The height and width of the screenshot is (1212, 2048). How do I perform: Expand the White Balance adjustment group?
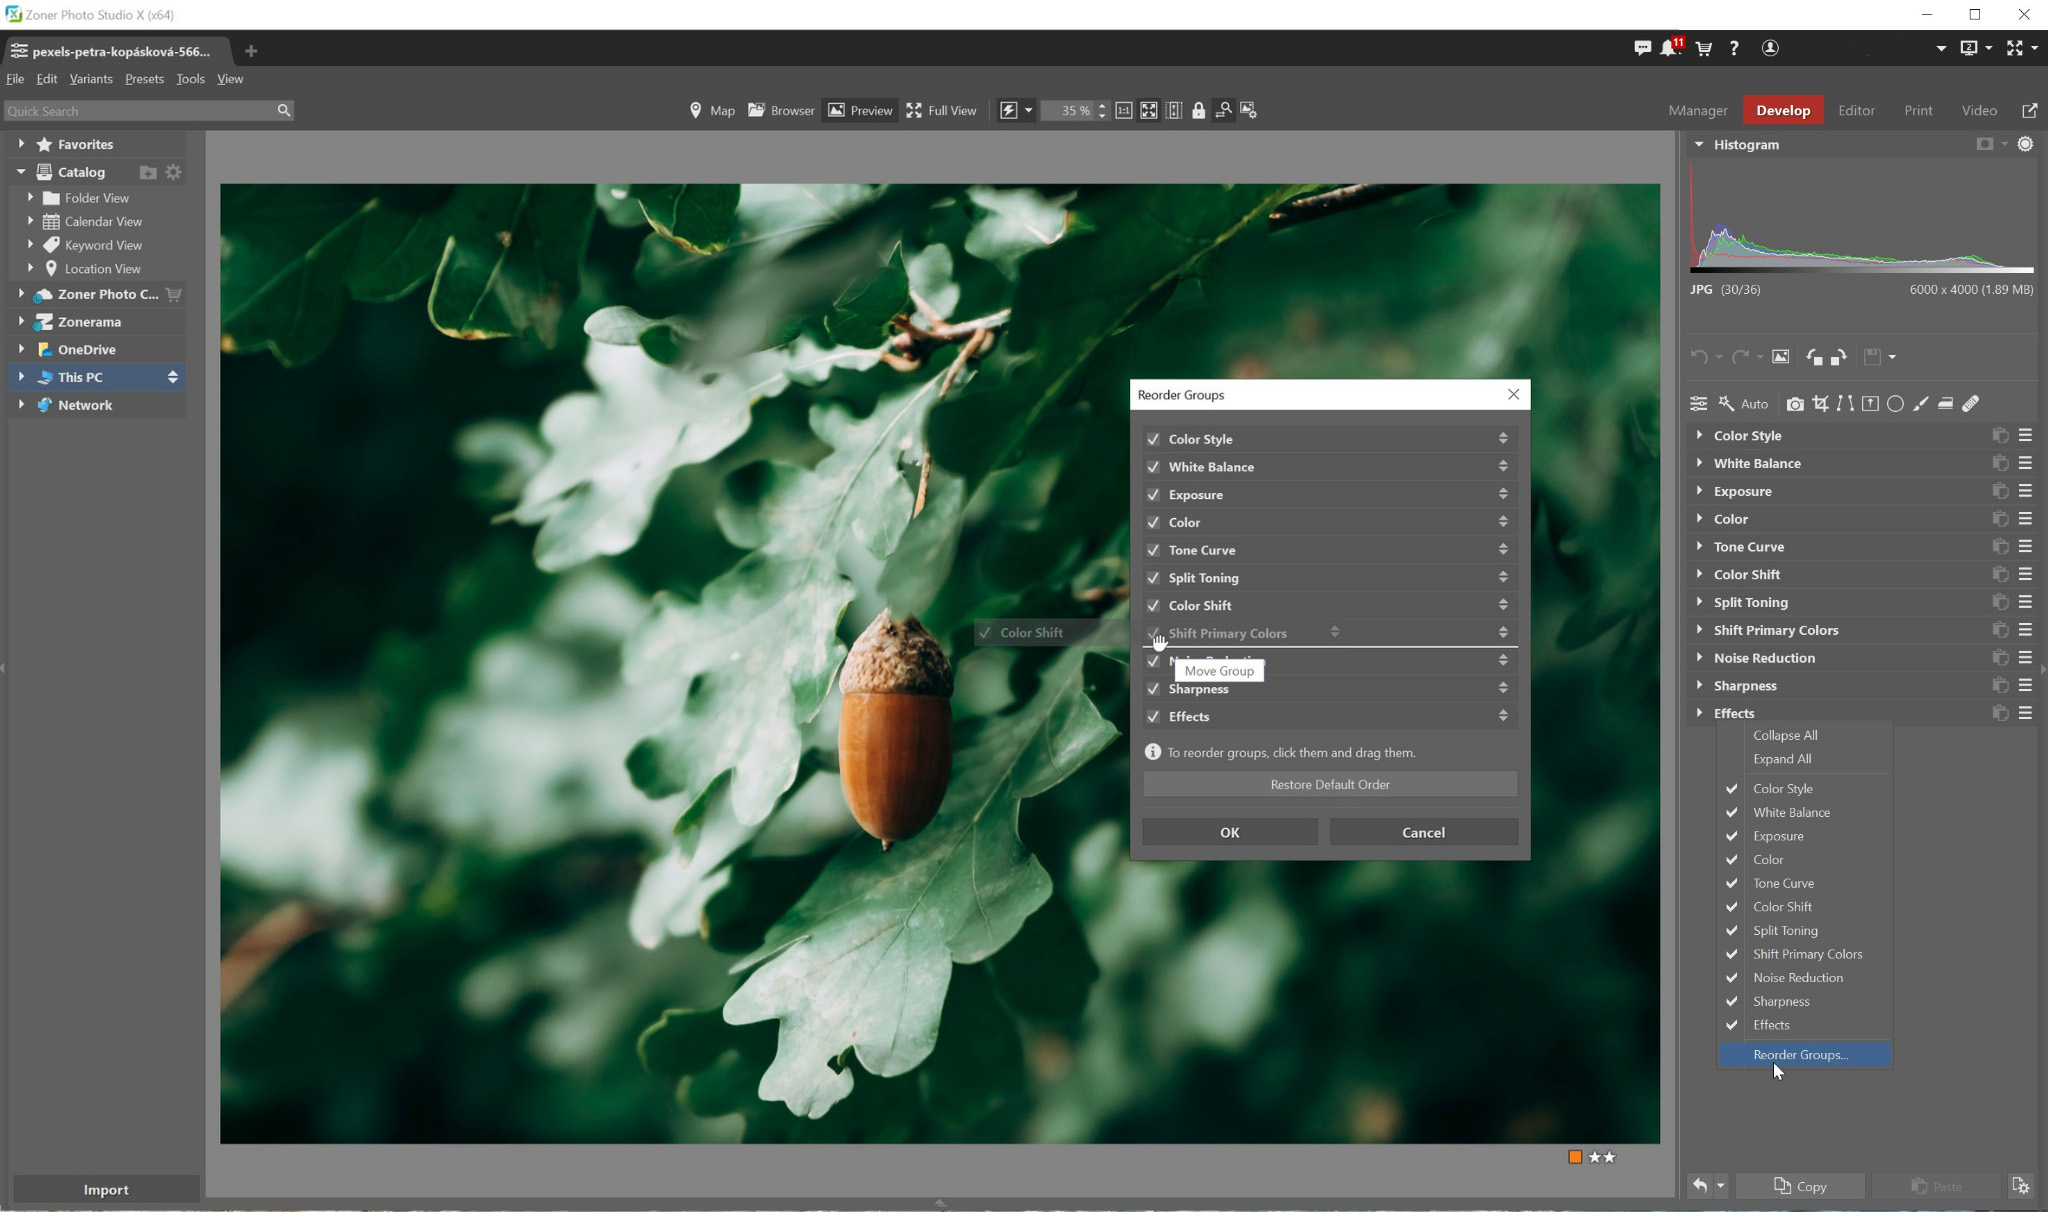(x=1701, y=463)
